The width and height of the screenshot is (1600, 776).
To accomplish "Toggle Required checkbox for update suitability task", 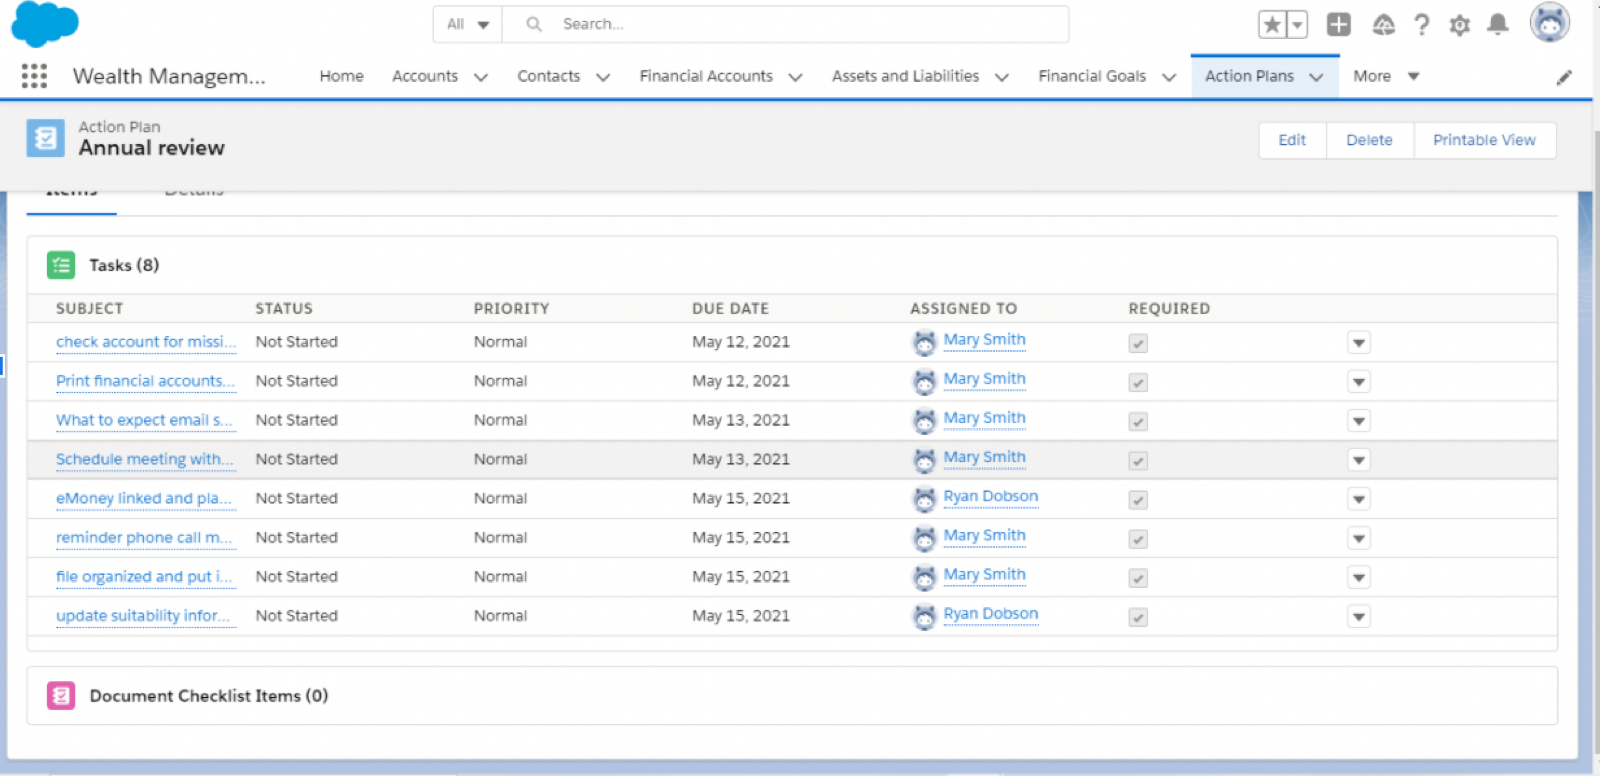I will 1138,617.
